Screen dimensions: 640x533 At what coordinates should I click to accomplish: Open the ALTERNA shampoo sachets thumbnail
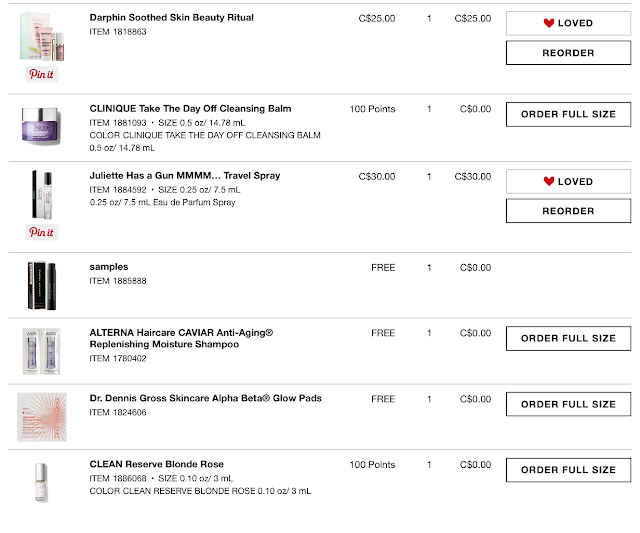click(42, 349)
